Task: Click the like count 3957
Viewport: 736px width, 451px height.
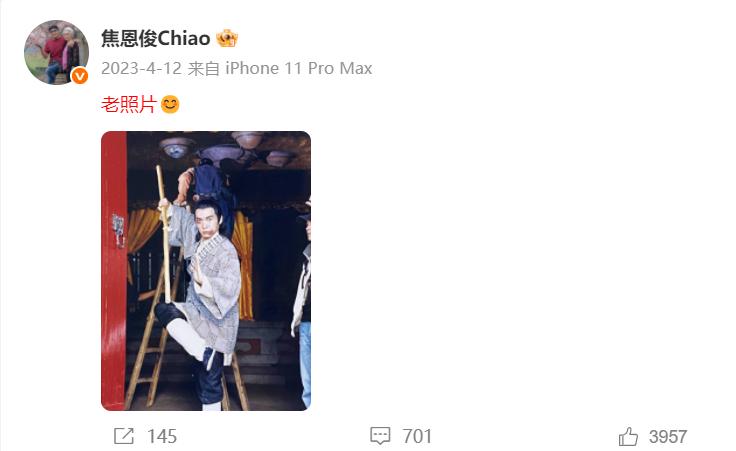Action: pos(668,436)
